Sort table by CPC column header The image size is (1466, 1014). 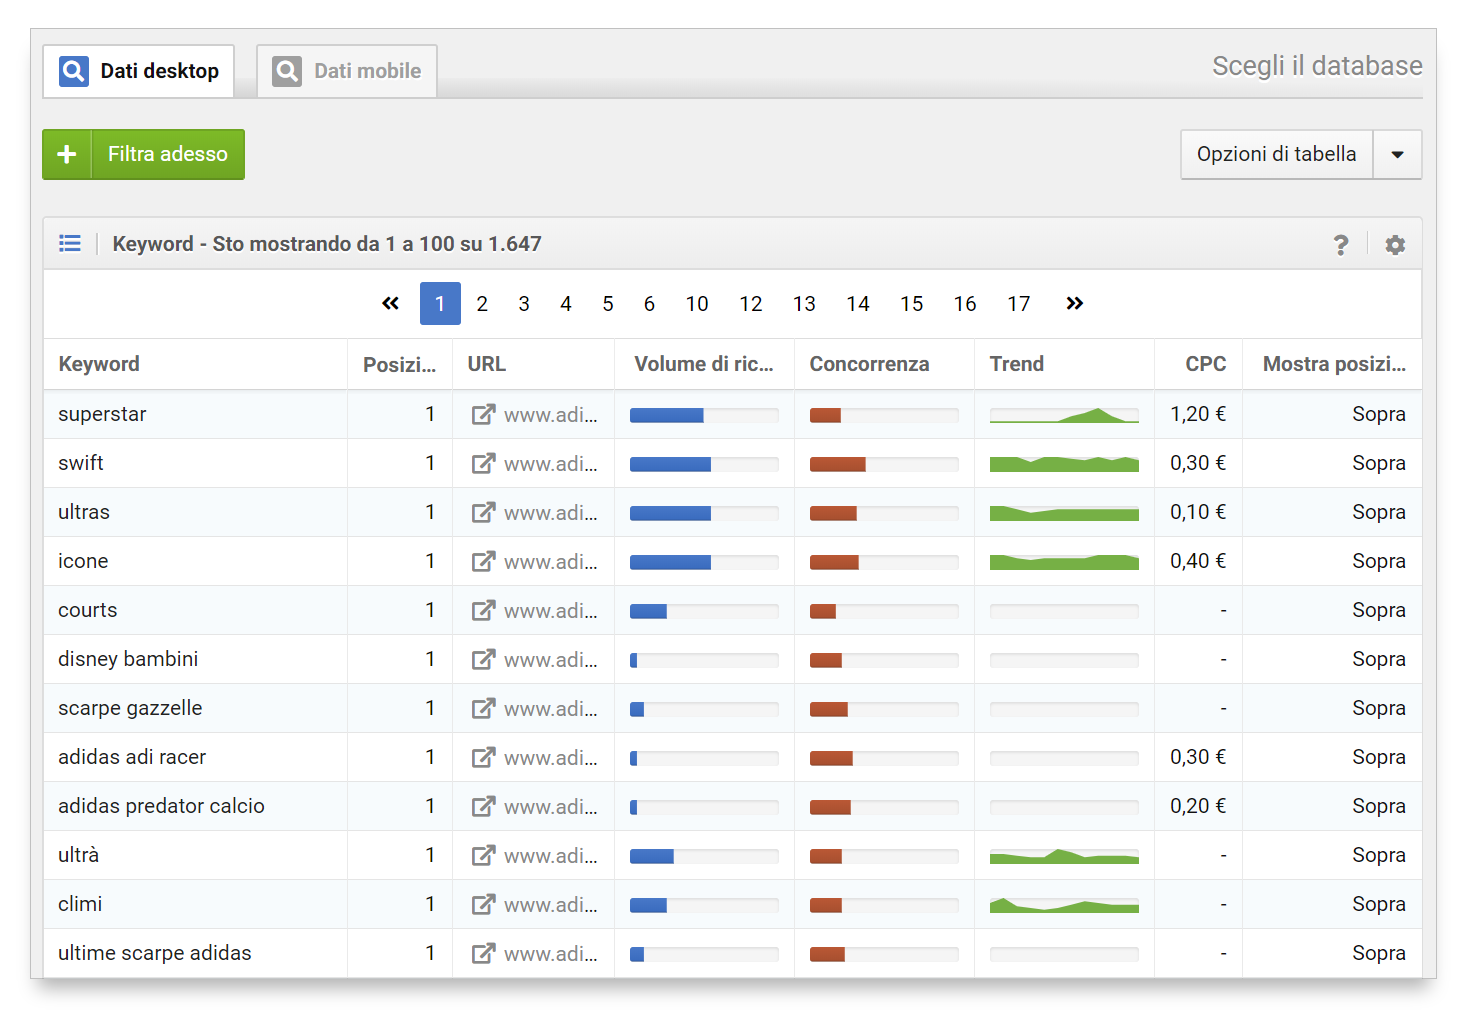[1205, 364]
